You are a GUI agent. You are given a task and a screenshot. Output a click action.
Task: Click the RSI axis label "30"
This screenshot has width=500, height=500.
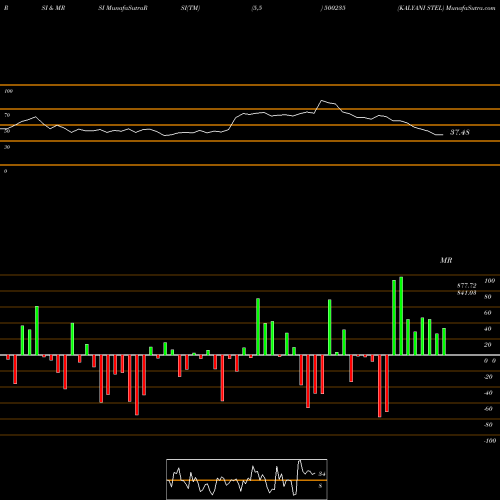[7, 147]
